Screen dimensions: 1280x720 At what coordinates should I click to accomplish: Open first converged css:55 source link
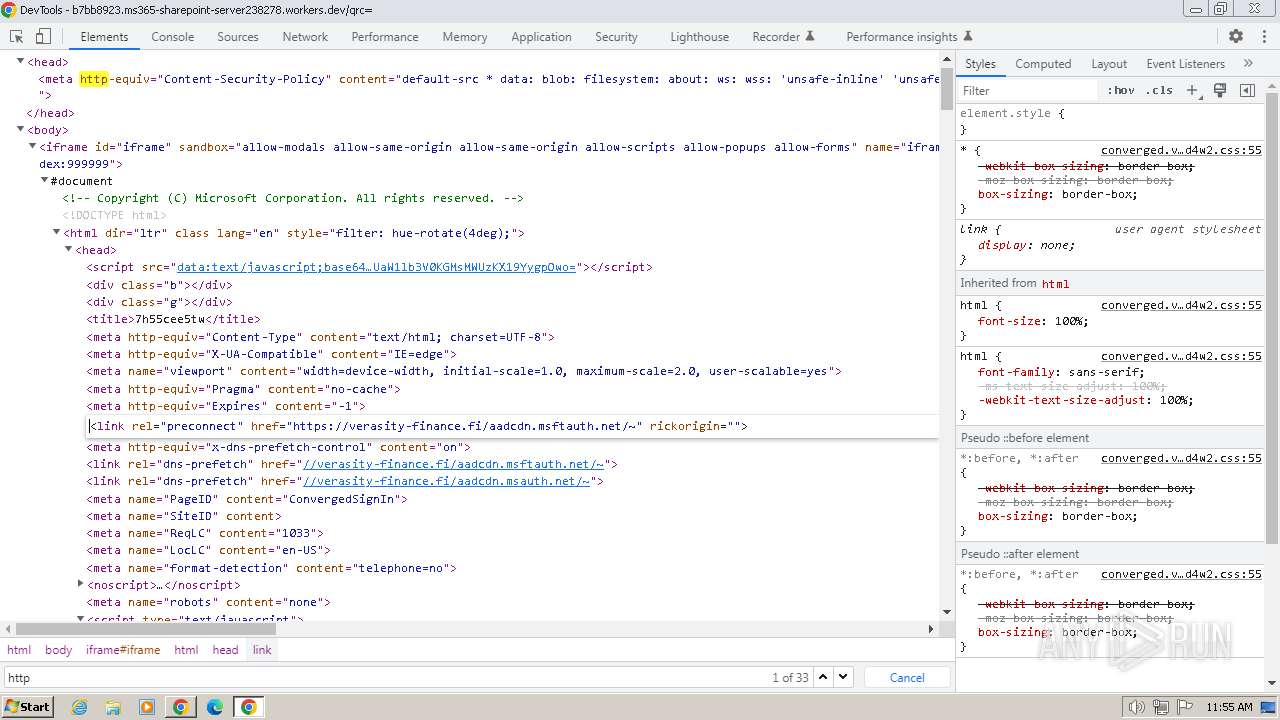pyautogui.click(x=1181, y=150)
